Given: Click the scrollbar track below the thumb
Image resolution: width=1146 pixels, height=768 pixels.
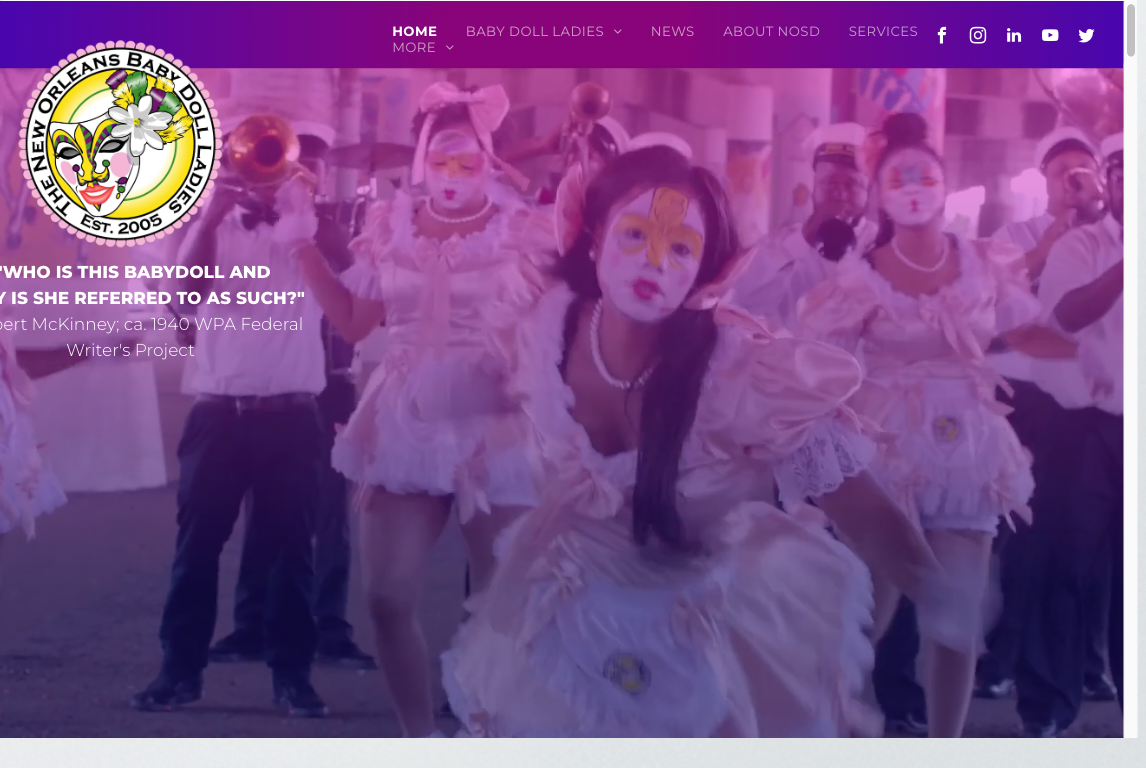Looking at the screenshot, I should tap(1131, 400).
